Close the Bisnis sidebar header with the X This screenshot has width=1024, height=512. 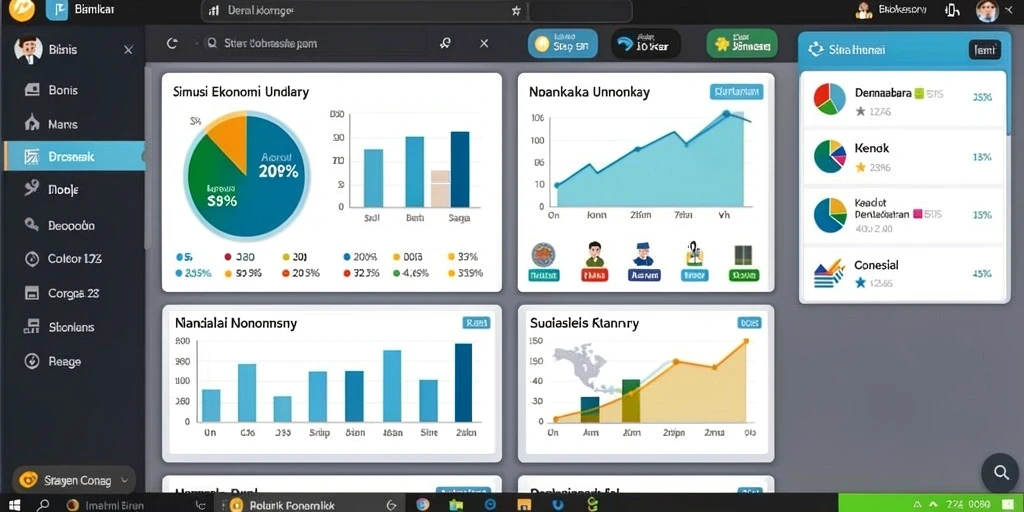click(129, 50)
